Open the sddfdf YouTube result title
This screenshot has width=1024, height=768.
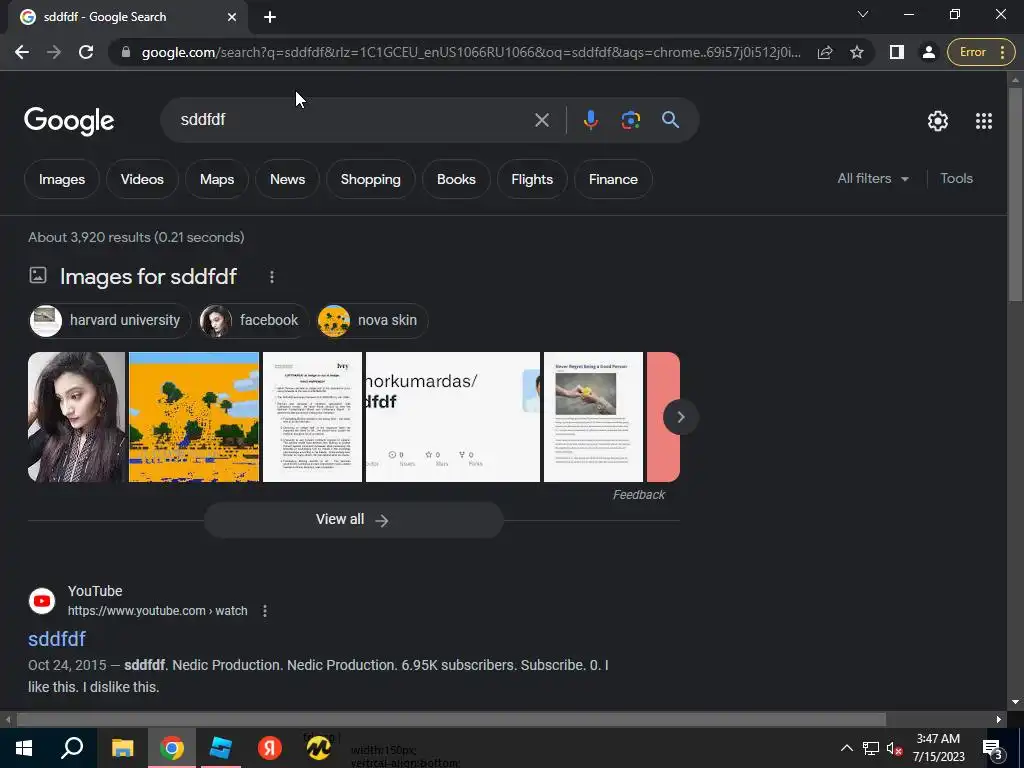pos(57,639)
